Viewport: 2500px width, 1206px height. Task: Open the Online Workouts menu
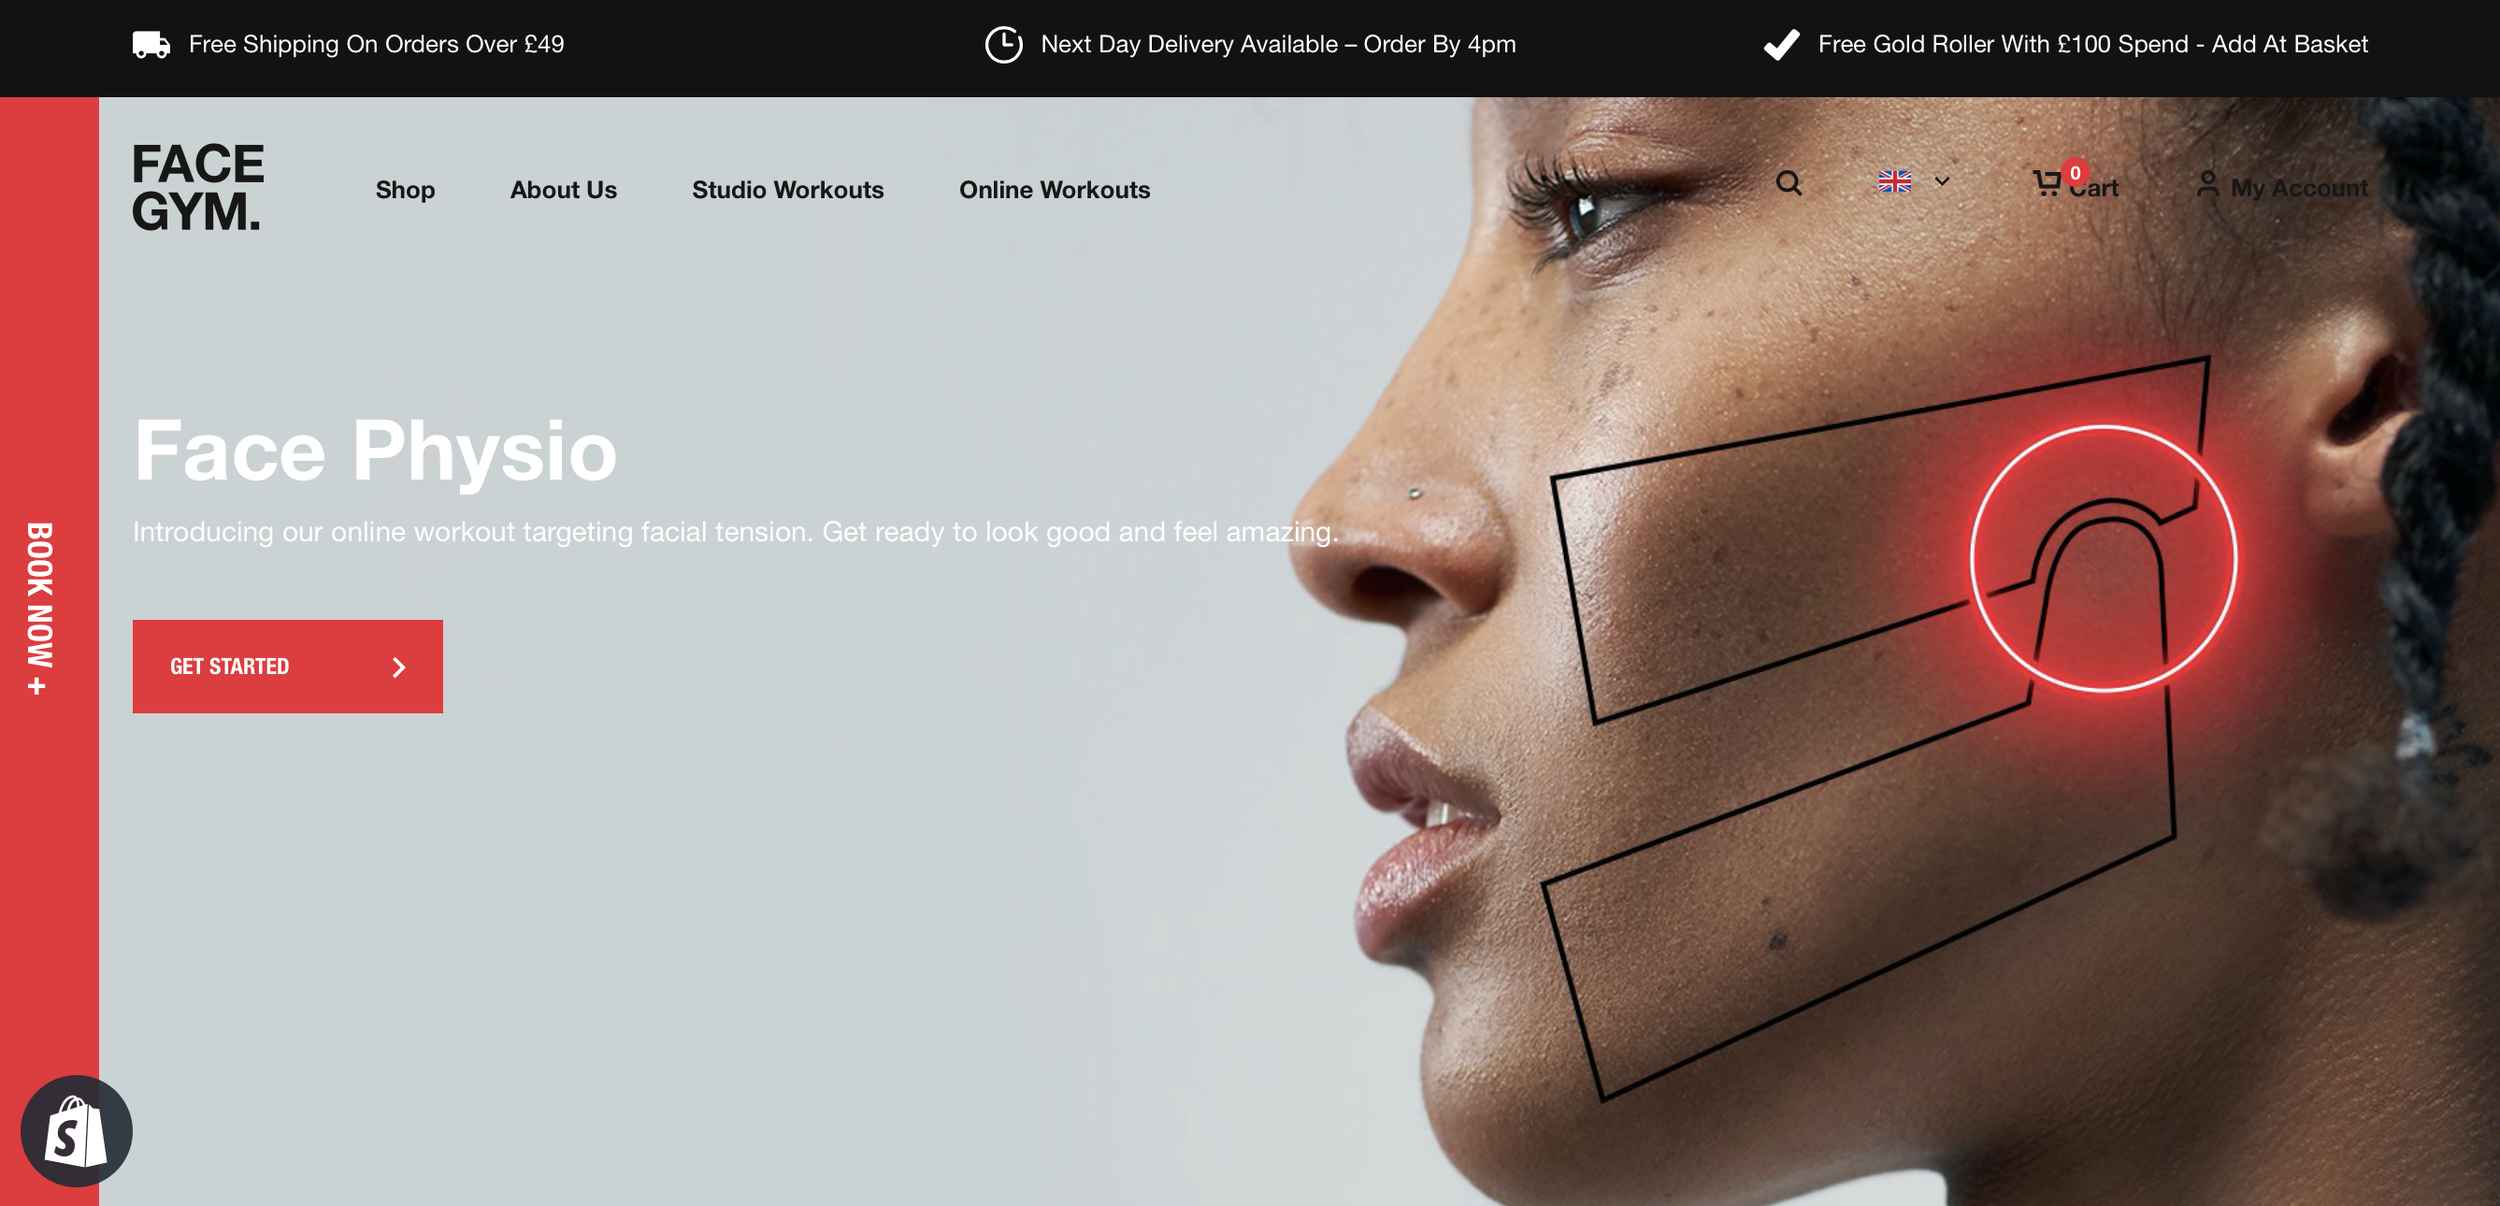[x=1055, y=189]
